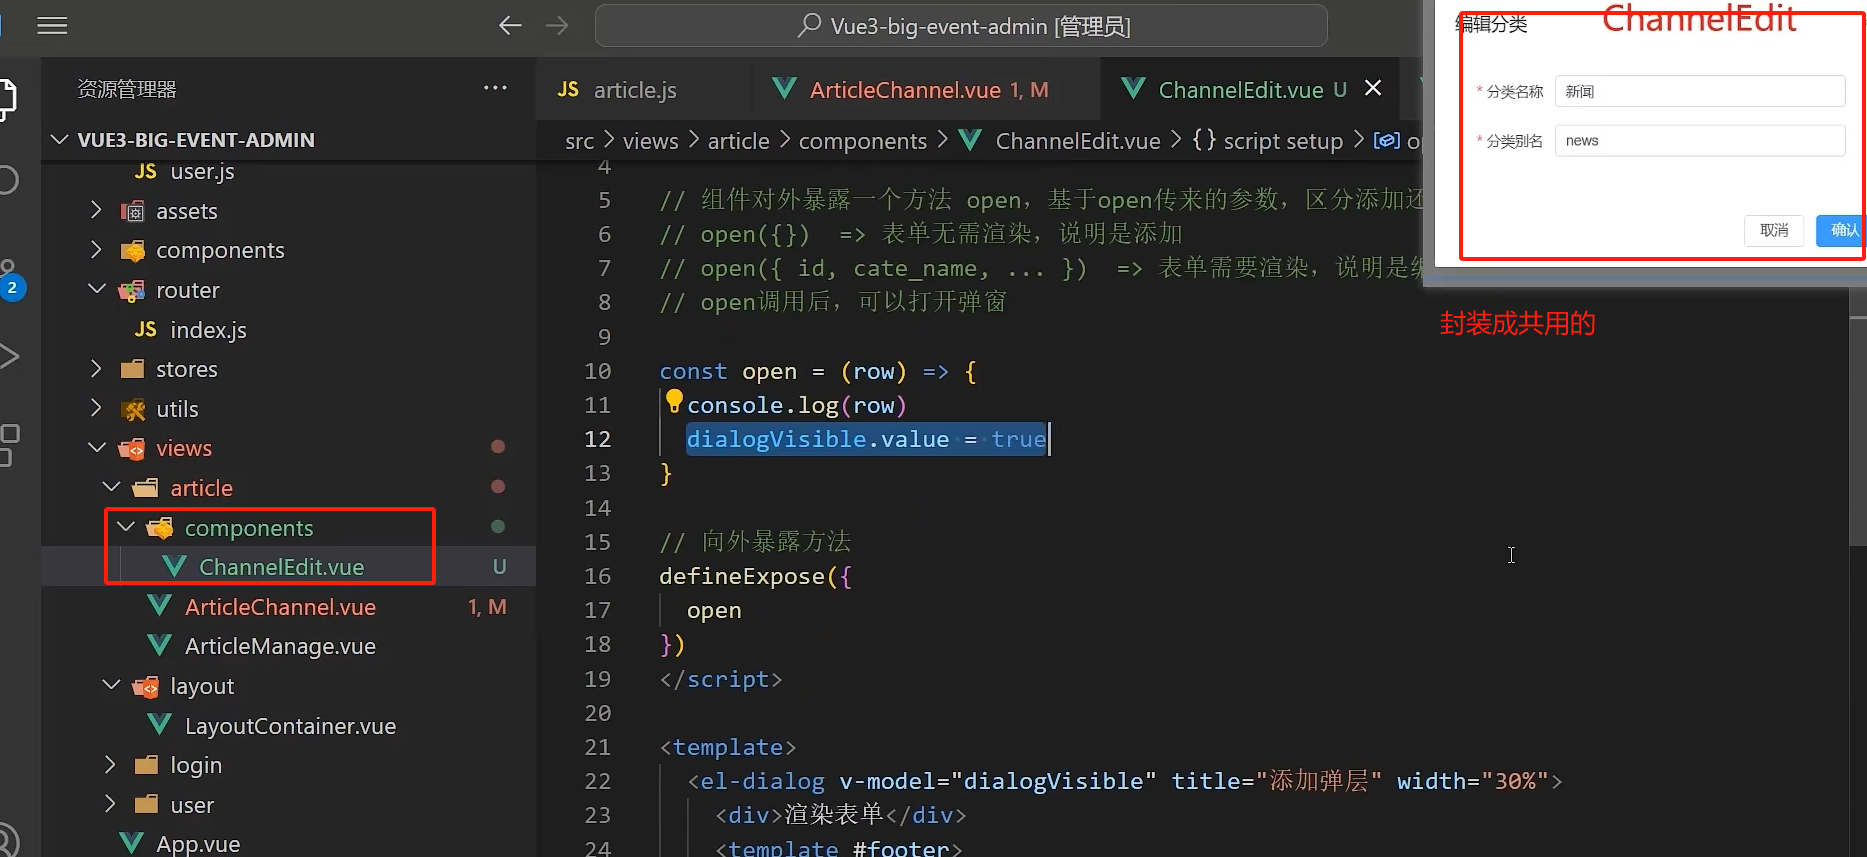1867x857 pixels.
Task: Click the console.log(row) statement on line 11
Action: (797, 405)
